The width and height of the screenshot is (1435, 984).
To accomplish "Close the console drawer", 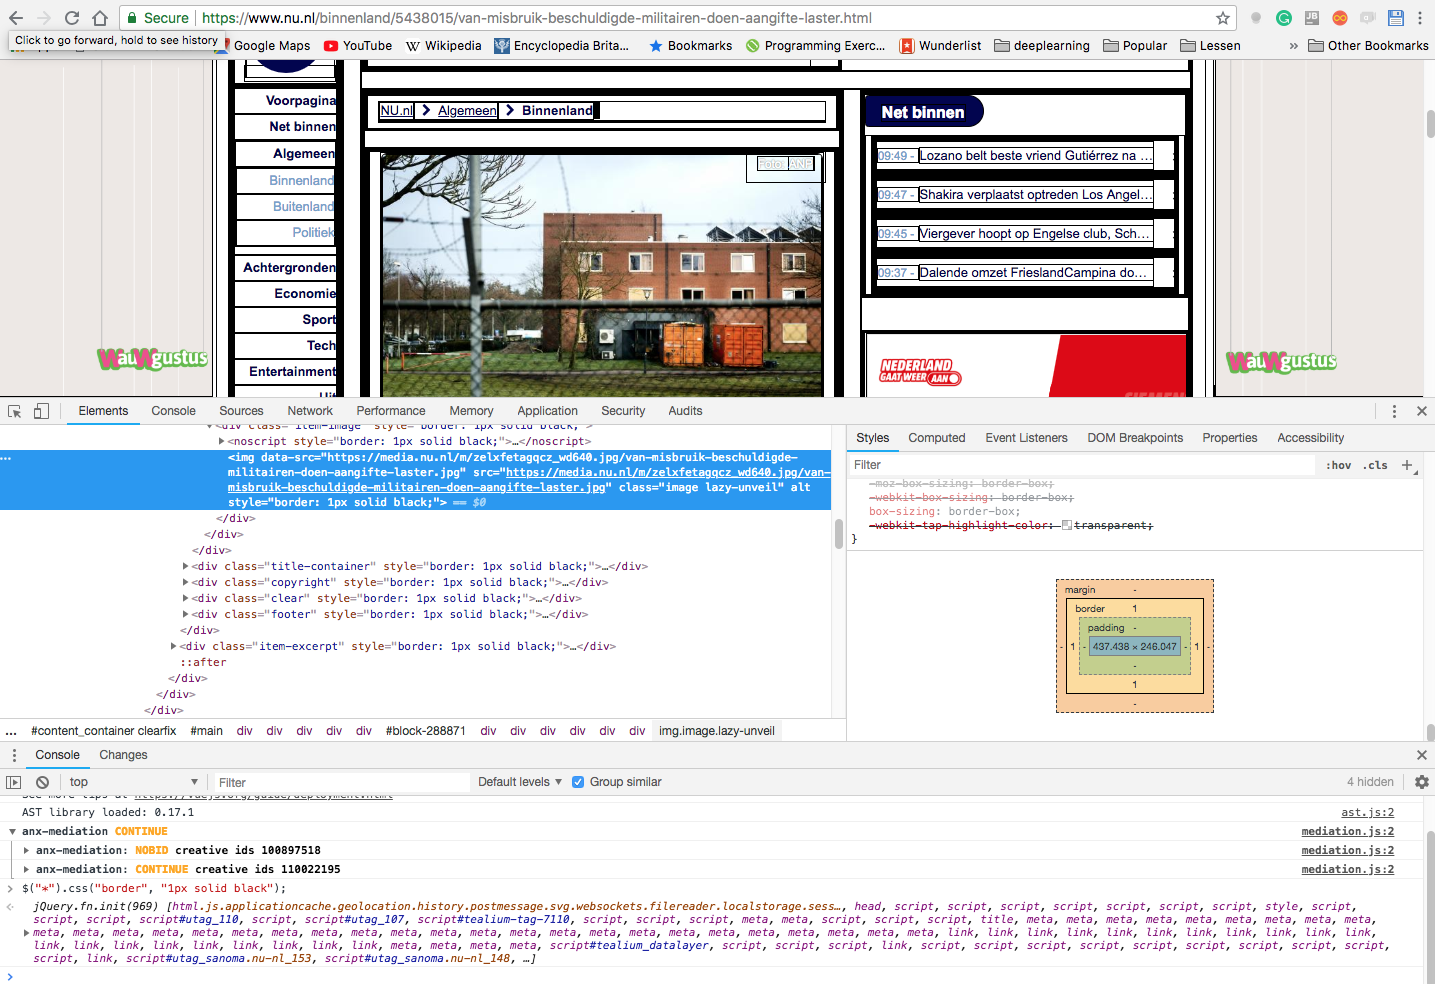I will [1421, 755].
